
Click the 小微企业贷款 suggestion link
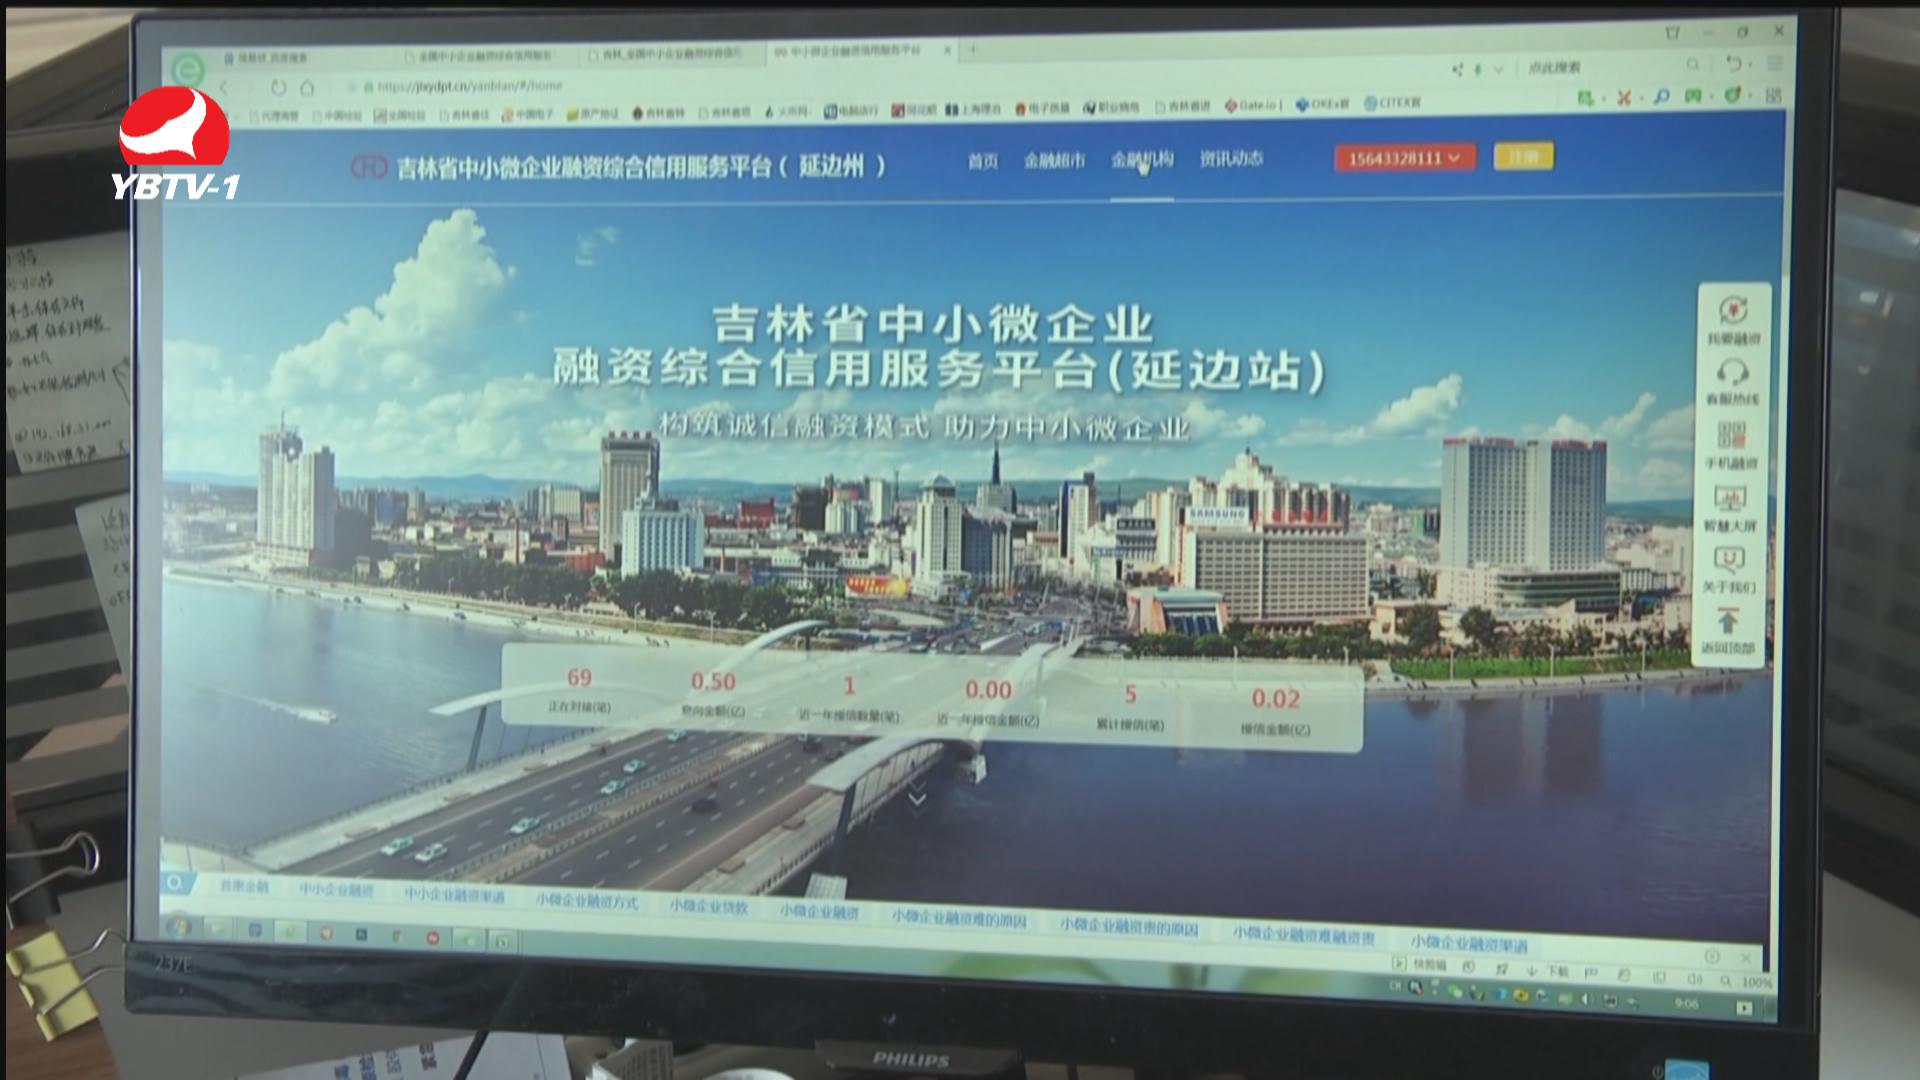[708, 906]
